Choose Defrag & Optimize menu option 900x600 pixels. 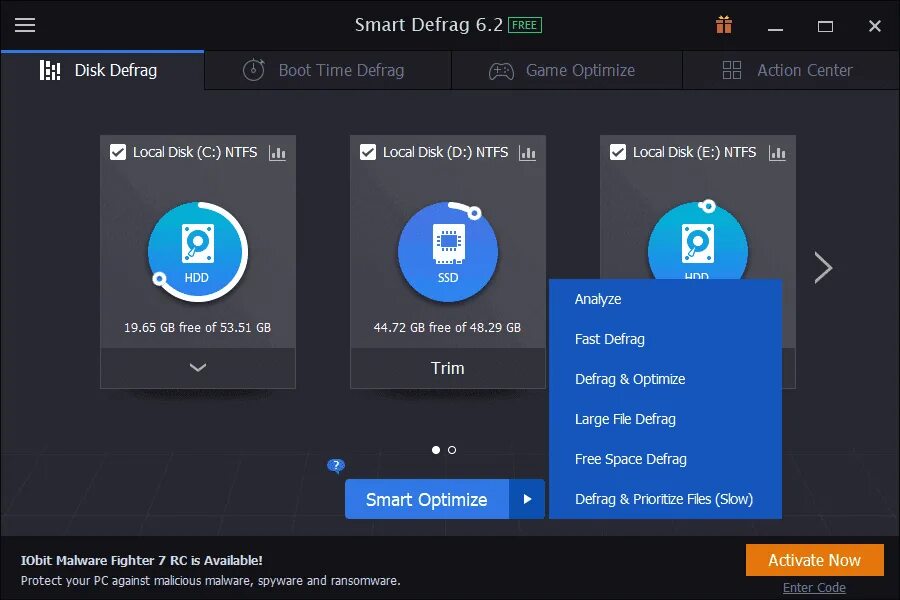[x=665, y=379]
